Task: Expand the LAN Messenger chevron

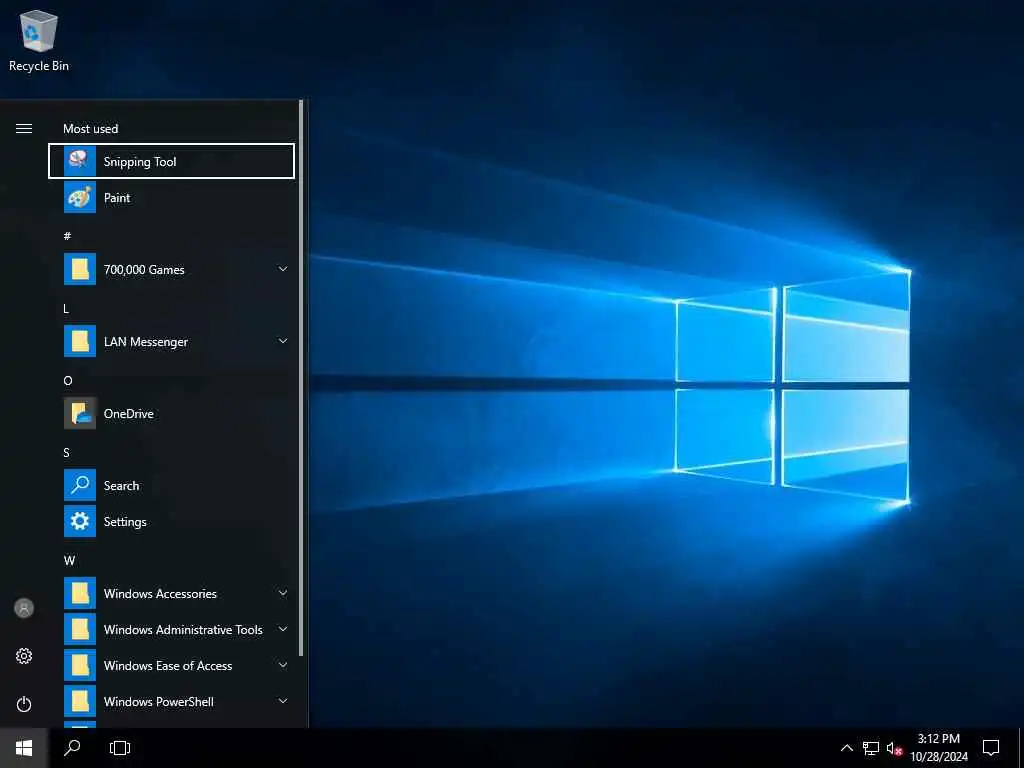Action: 283,341
